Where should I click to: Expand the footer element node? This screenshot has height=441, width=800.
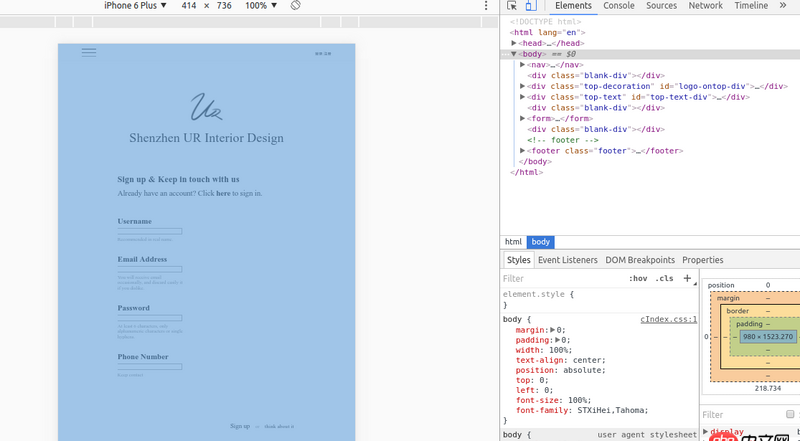click(x=523, y=151)
